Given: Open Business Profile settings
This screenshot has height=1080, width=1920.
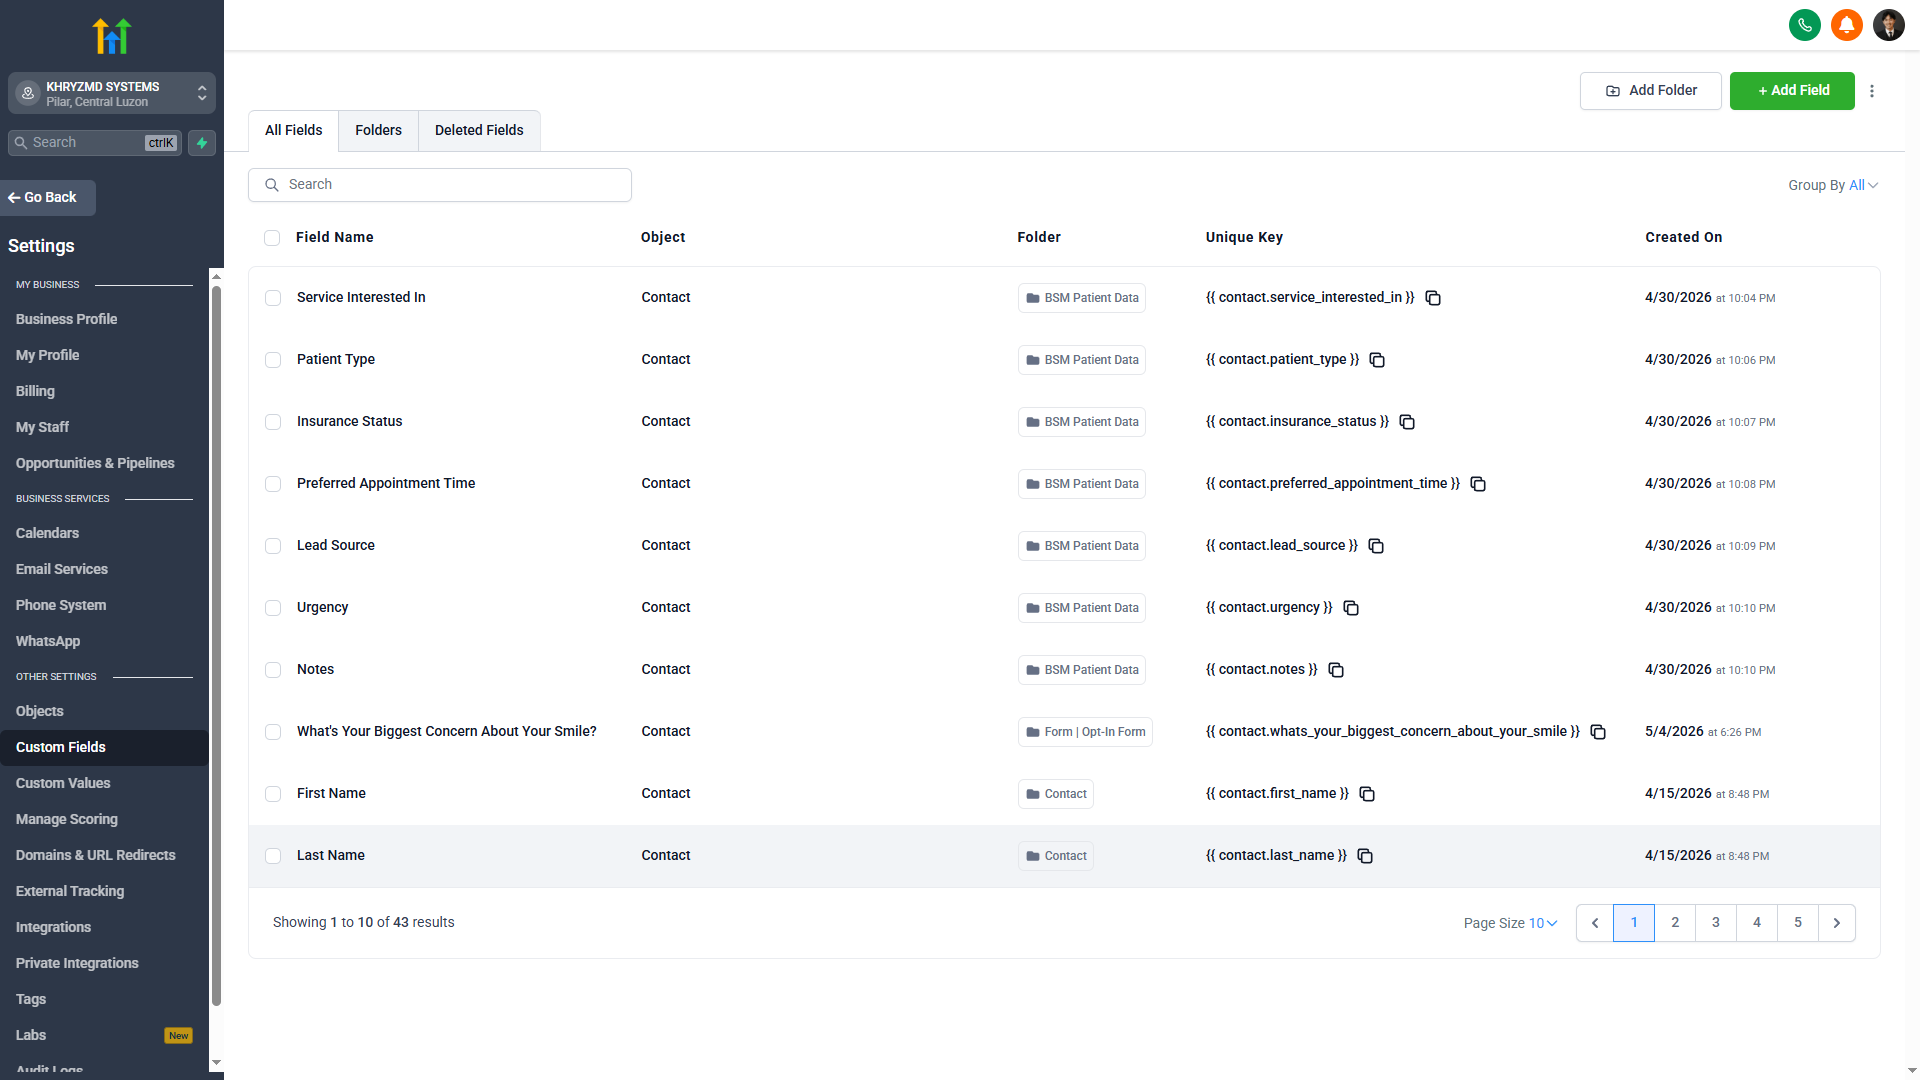Looking at the screenshot, I should tap(66, 319).
